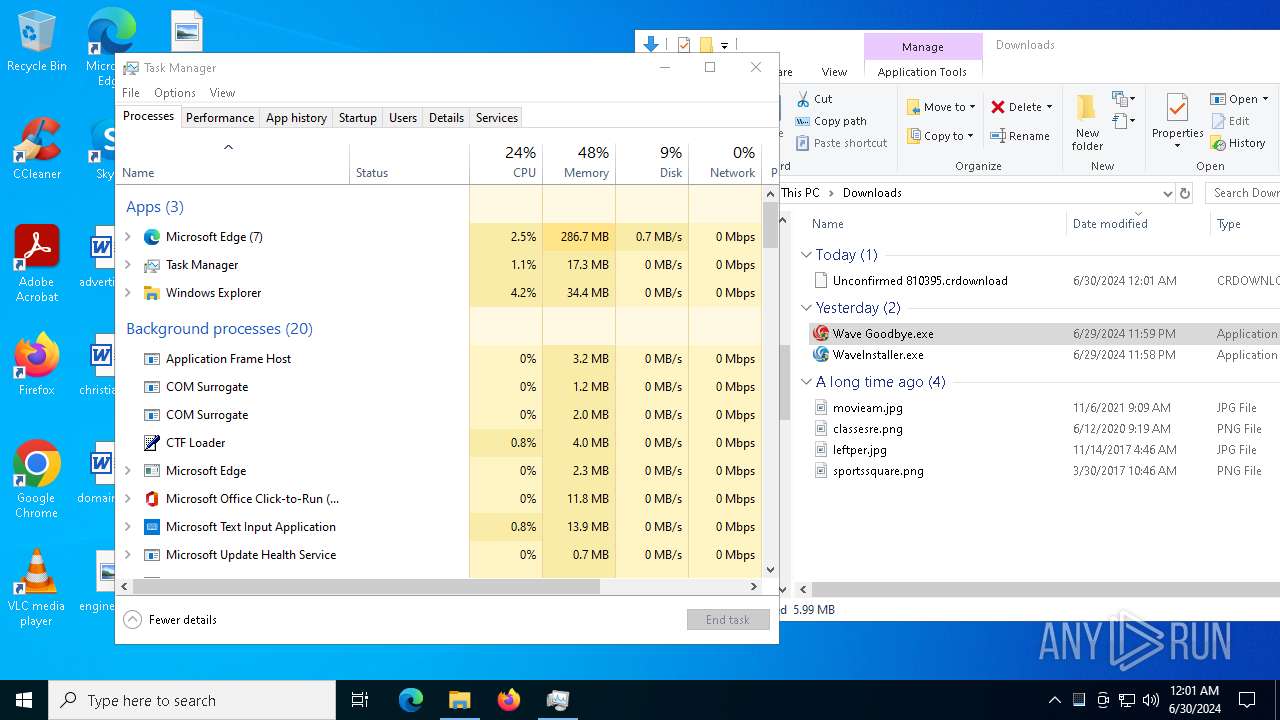Open File Explorer from taskbar

click(x=459, y=700)
